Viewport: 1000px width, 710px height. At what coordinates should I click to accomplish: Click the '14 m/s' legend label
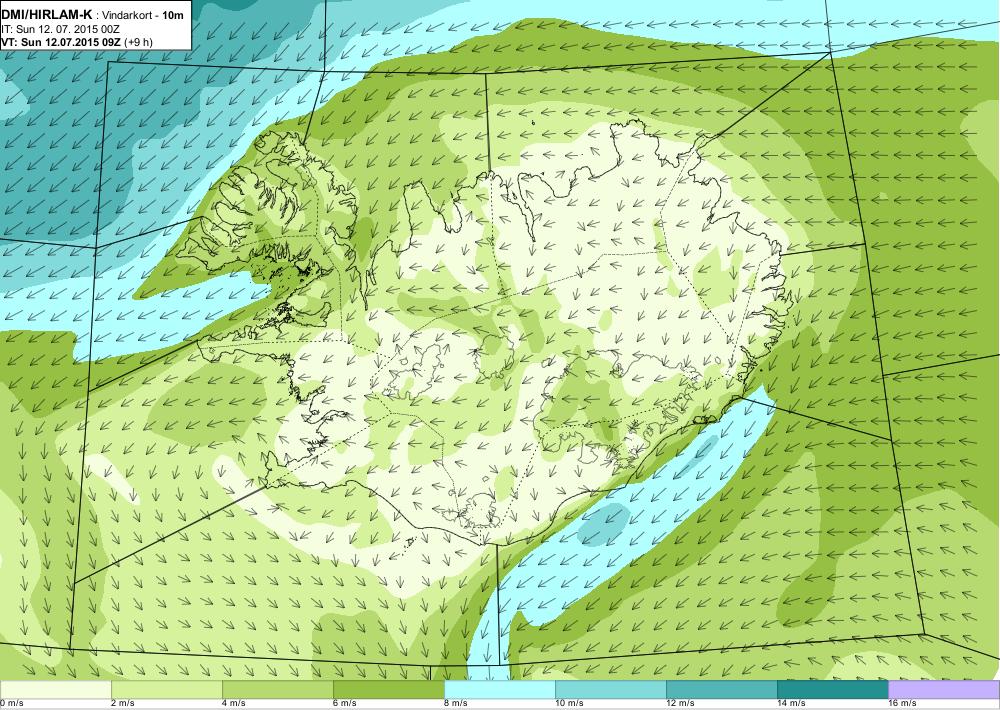791,704
